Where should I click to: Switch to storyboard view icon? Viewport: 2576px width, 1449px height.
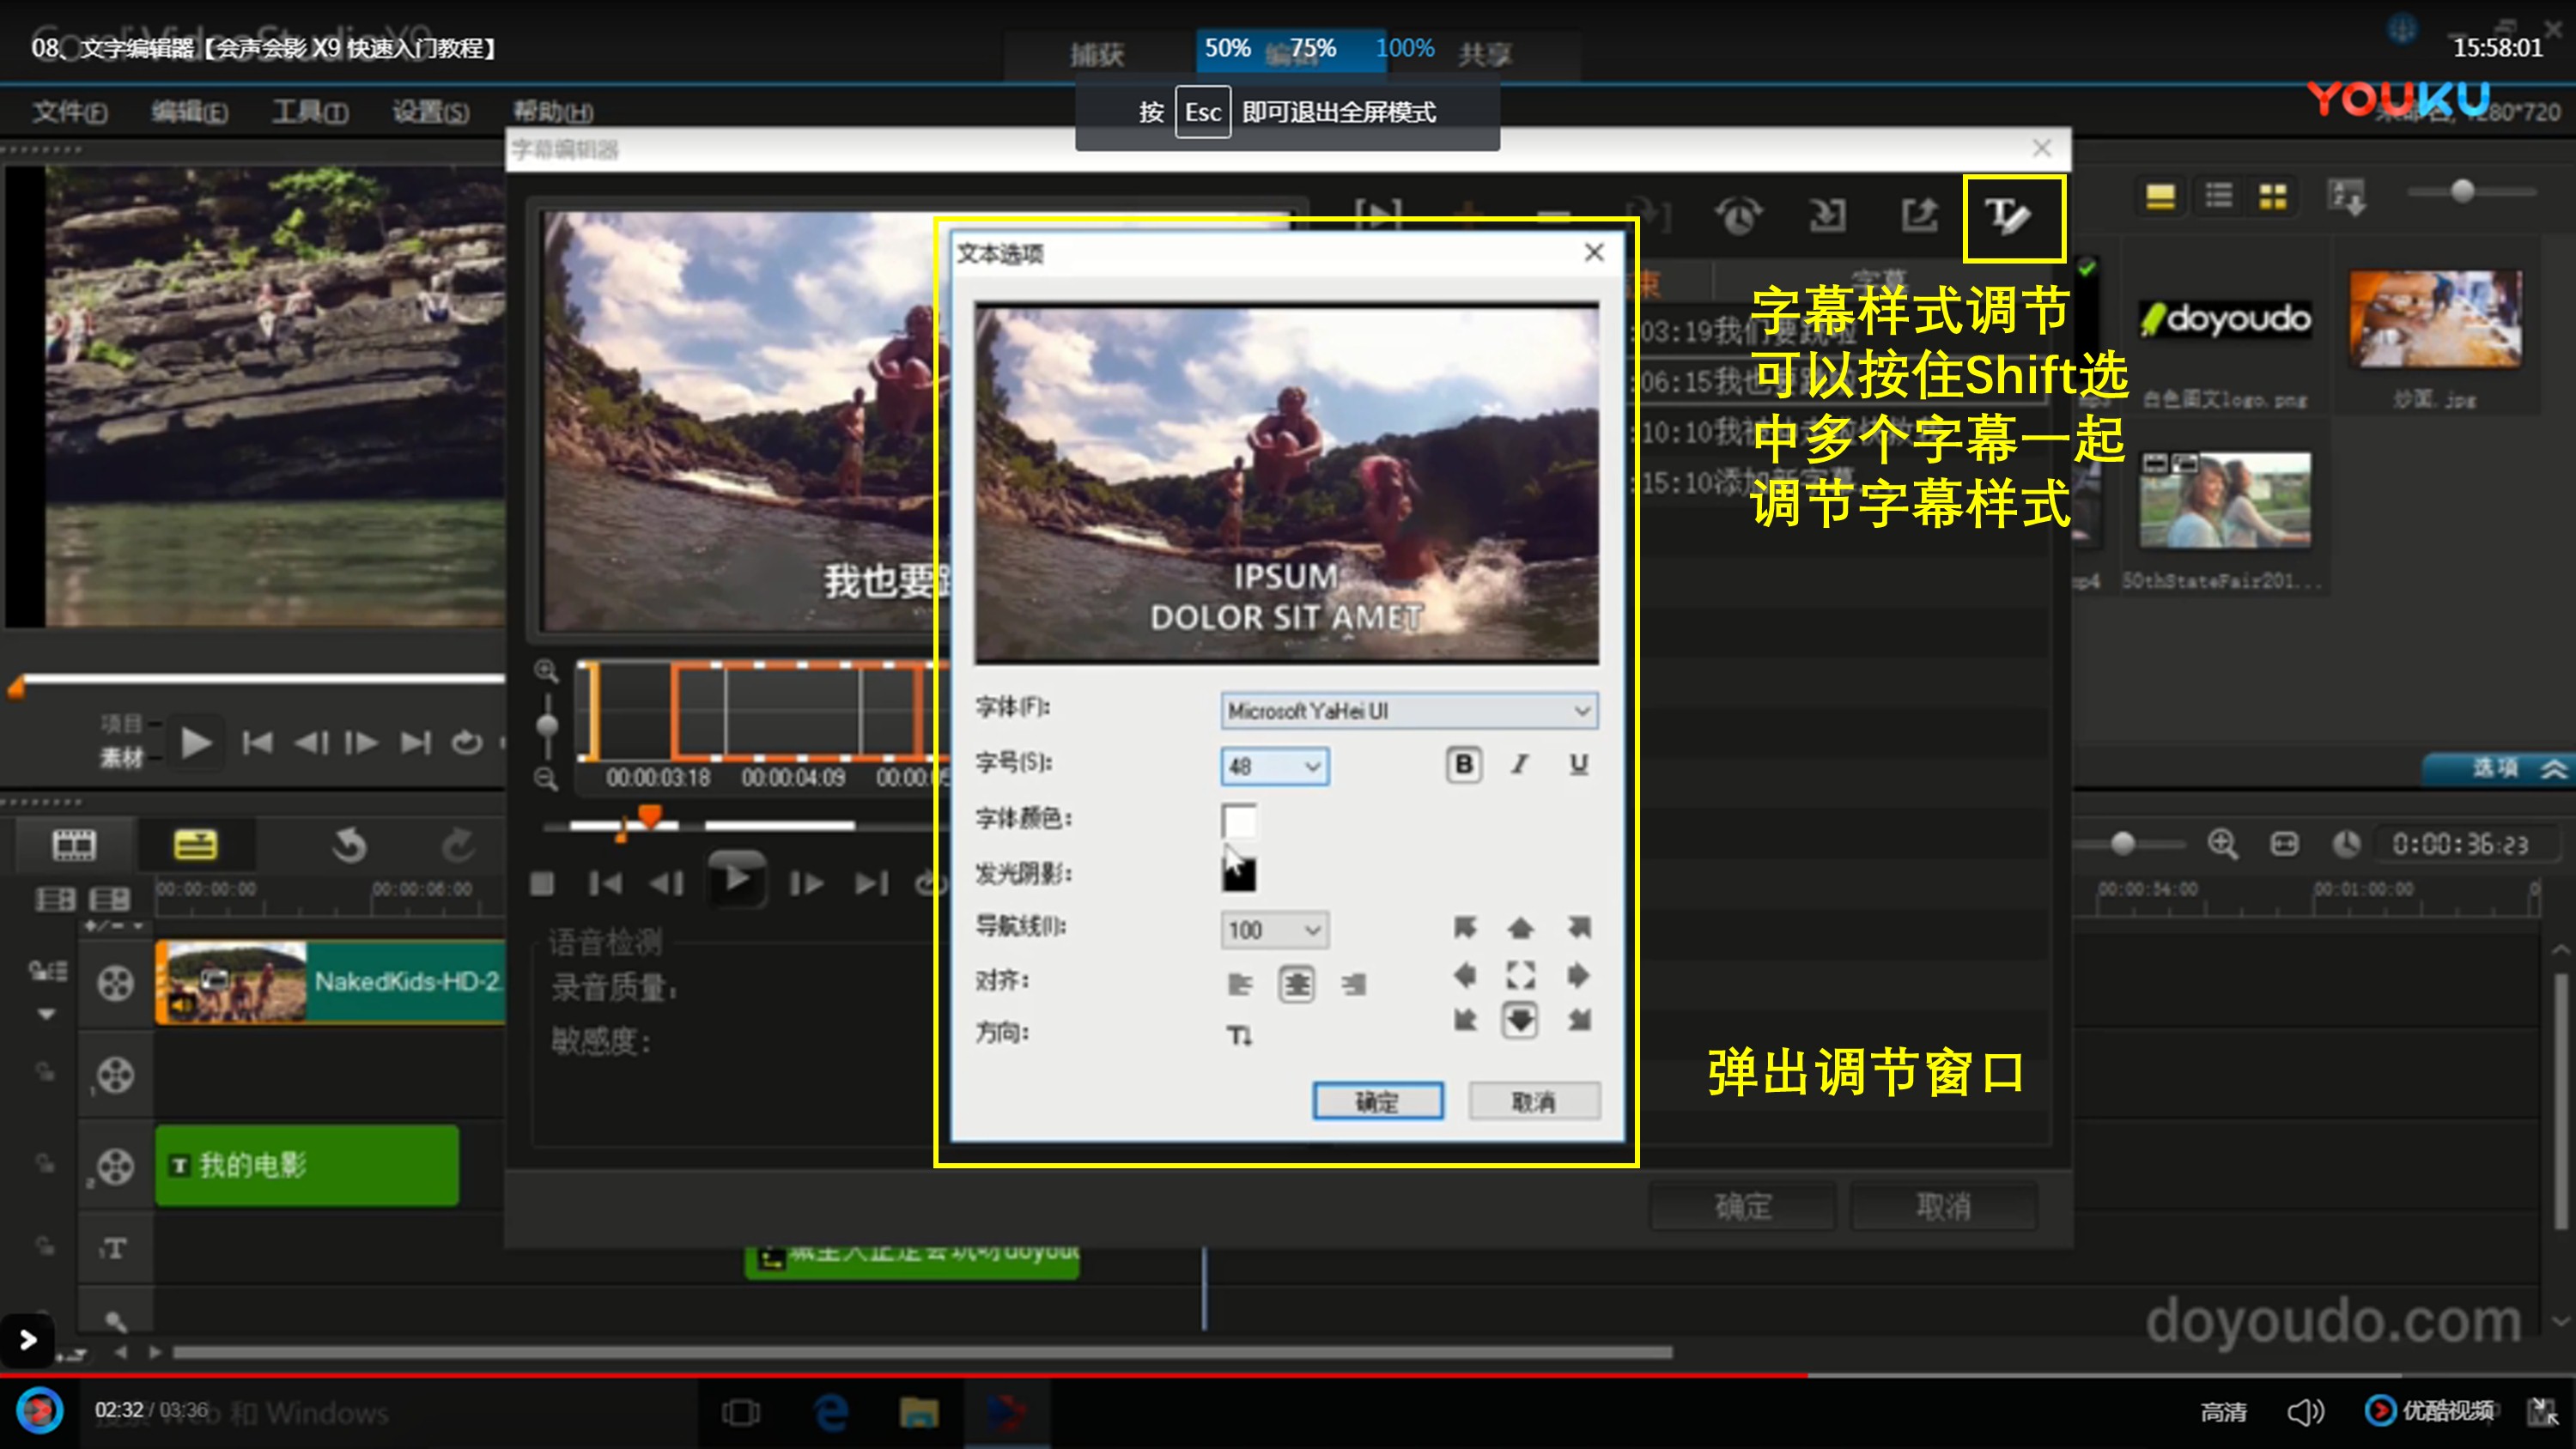pos(74,845)
